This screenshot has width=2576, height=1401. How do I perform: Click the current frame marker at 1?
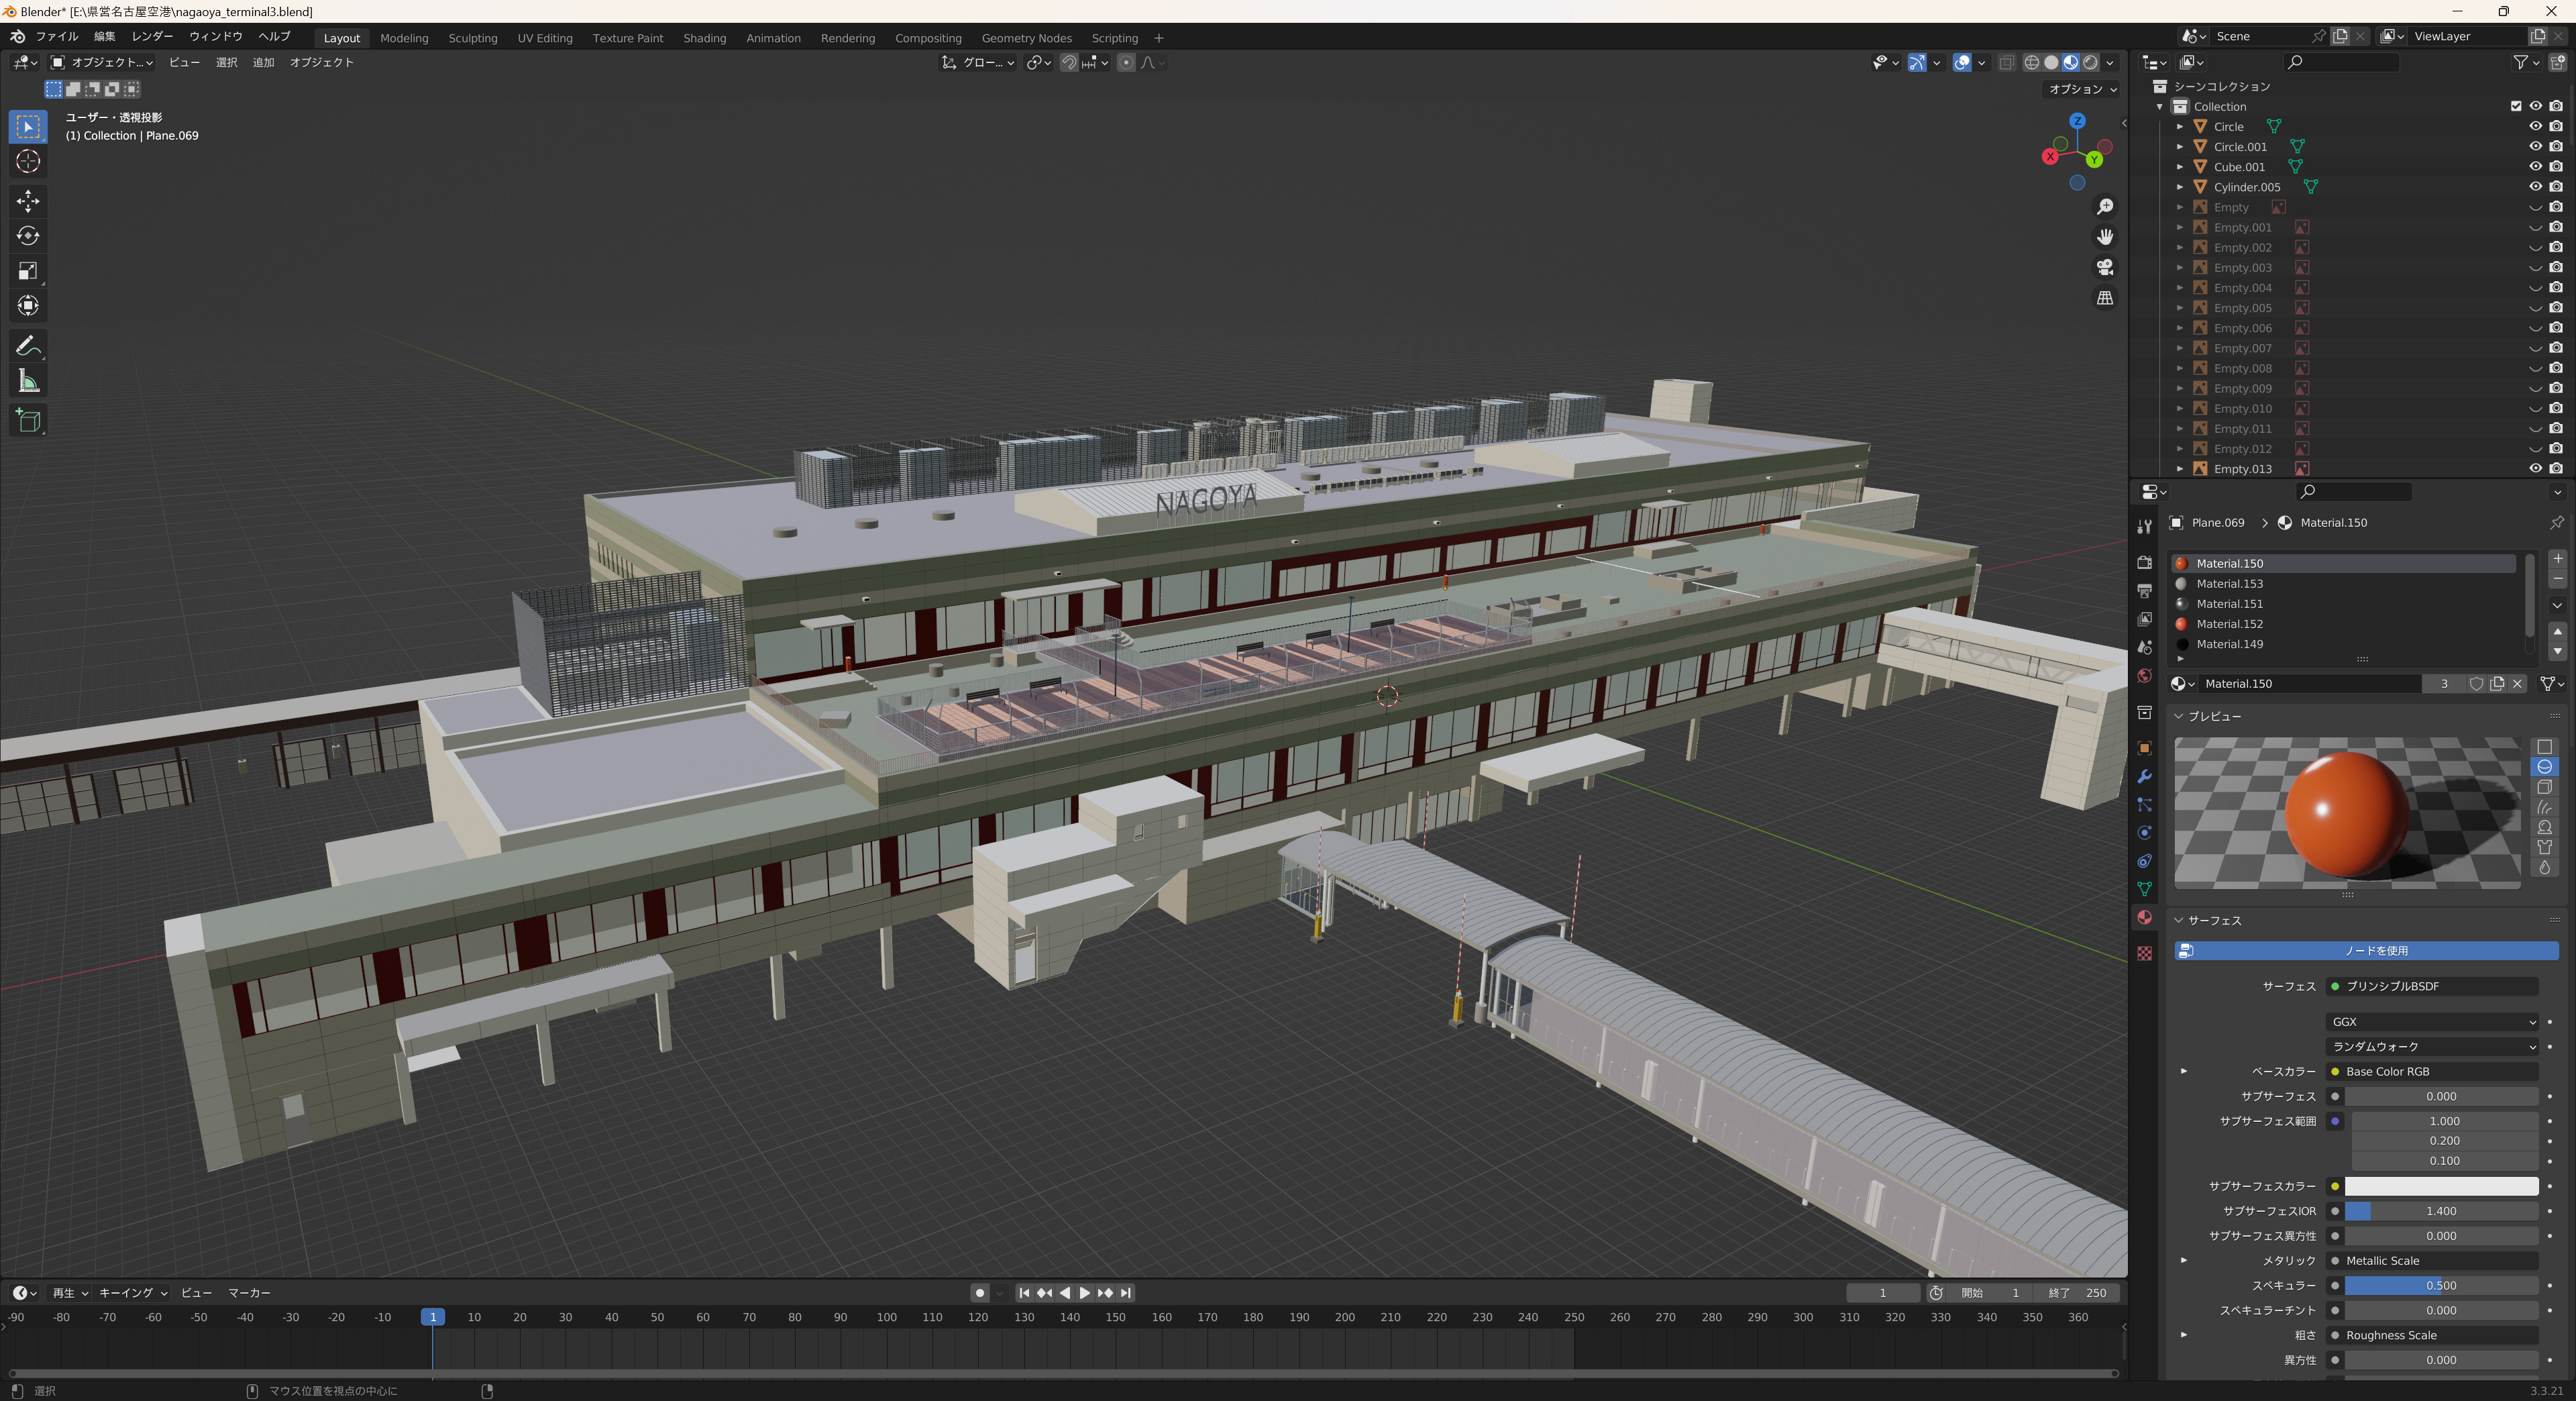(433, 1317)
